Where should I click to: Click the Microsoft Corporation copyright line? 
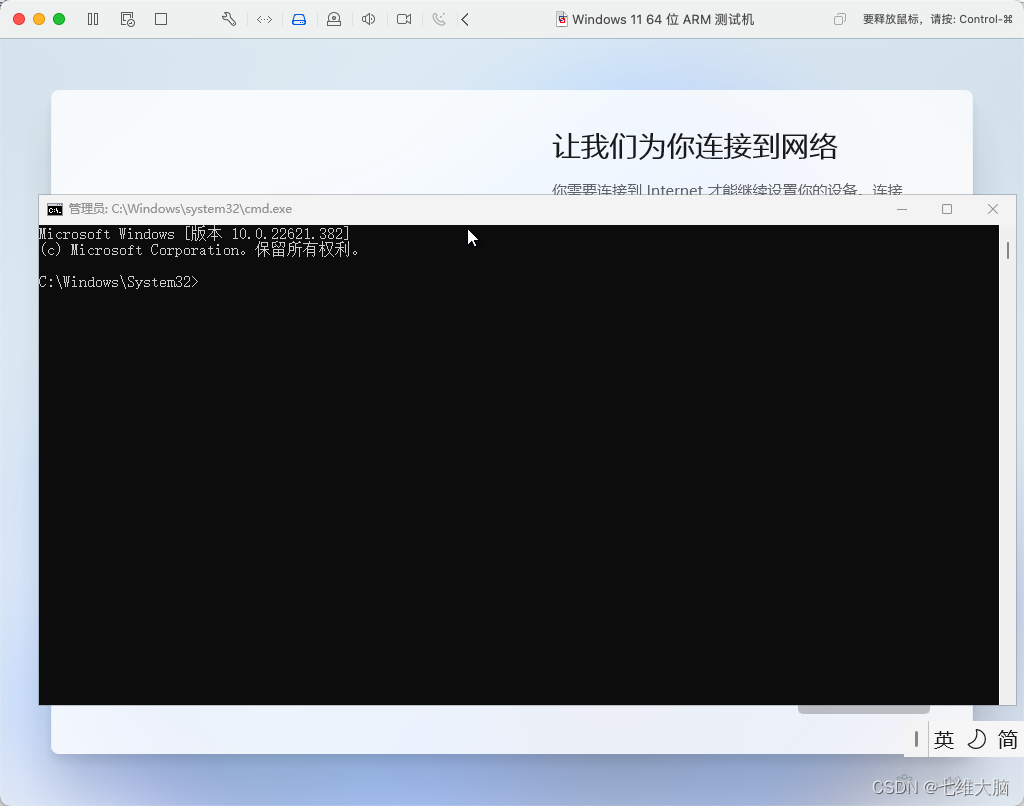(x=199, y=250)
